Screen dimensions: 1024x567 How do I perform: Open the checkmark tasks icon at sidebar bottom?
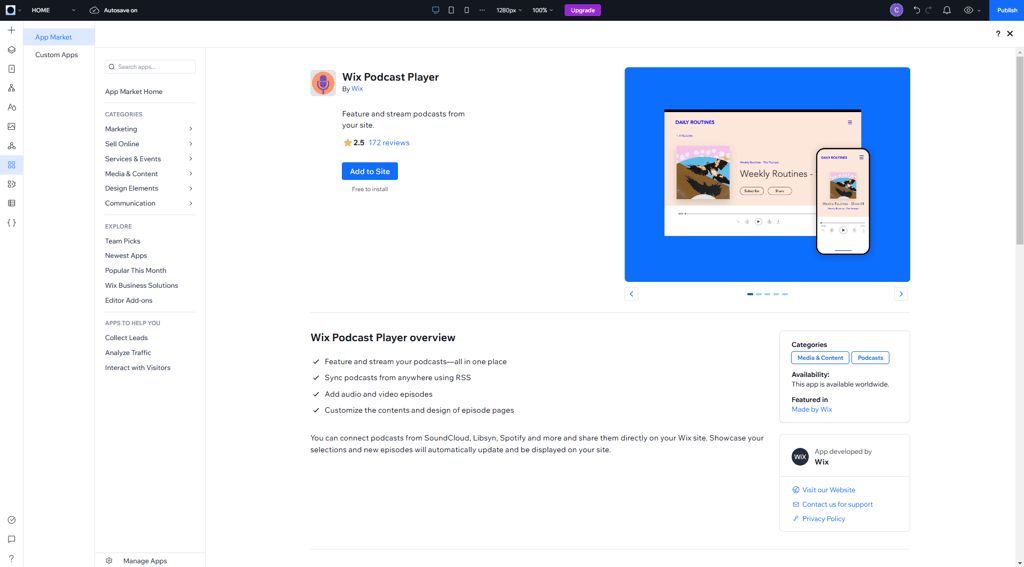click(x=11, y=520)
